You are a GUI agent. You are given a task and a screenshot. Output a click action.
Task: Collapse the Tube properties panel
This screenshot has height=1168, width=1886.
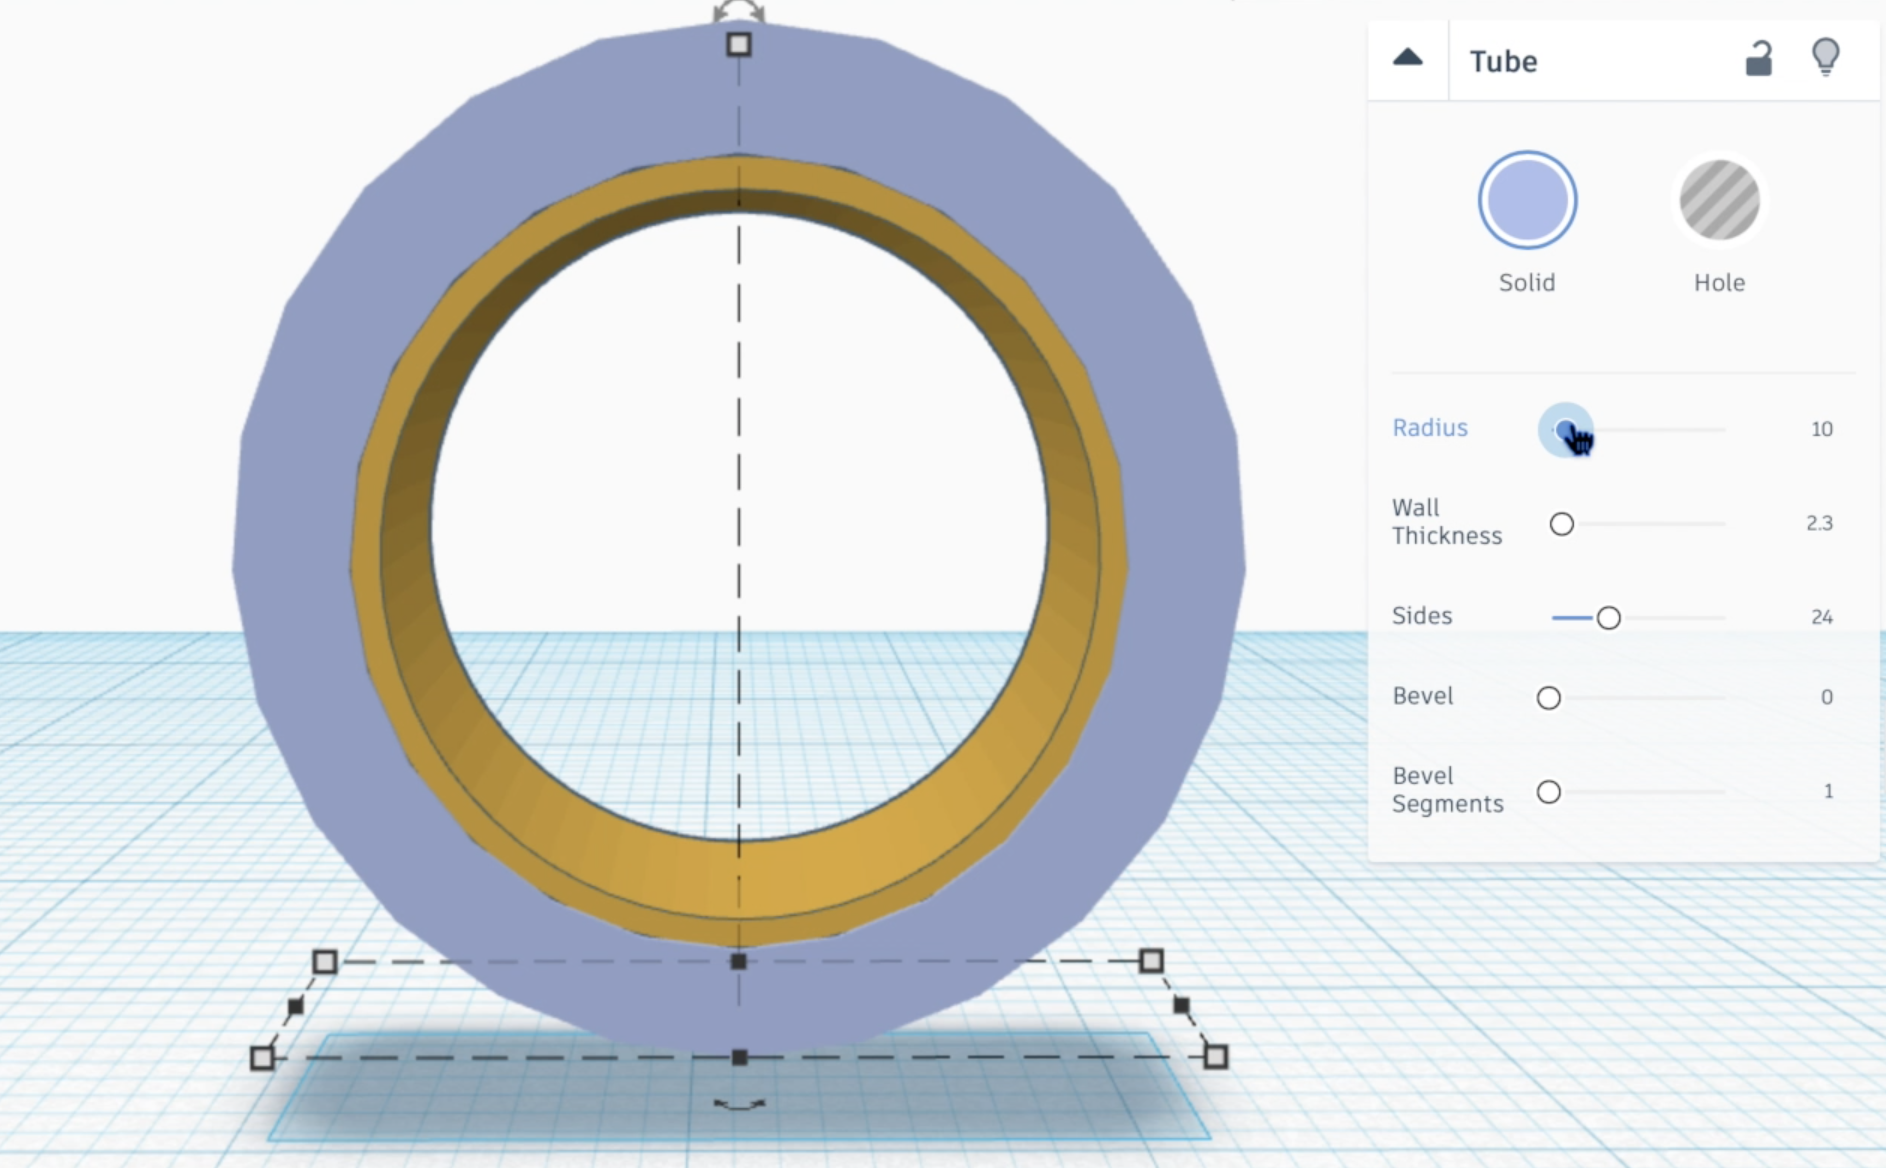(1407, 57)
